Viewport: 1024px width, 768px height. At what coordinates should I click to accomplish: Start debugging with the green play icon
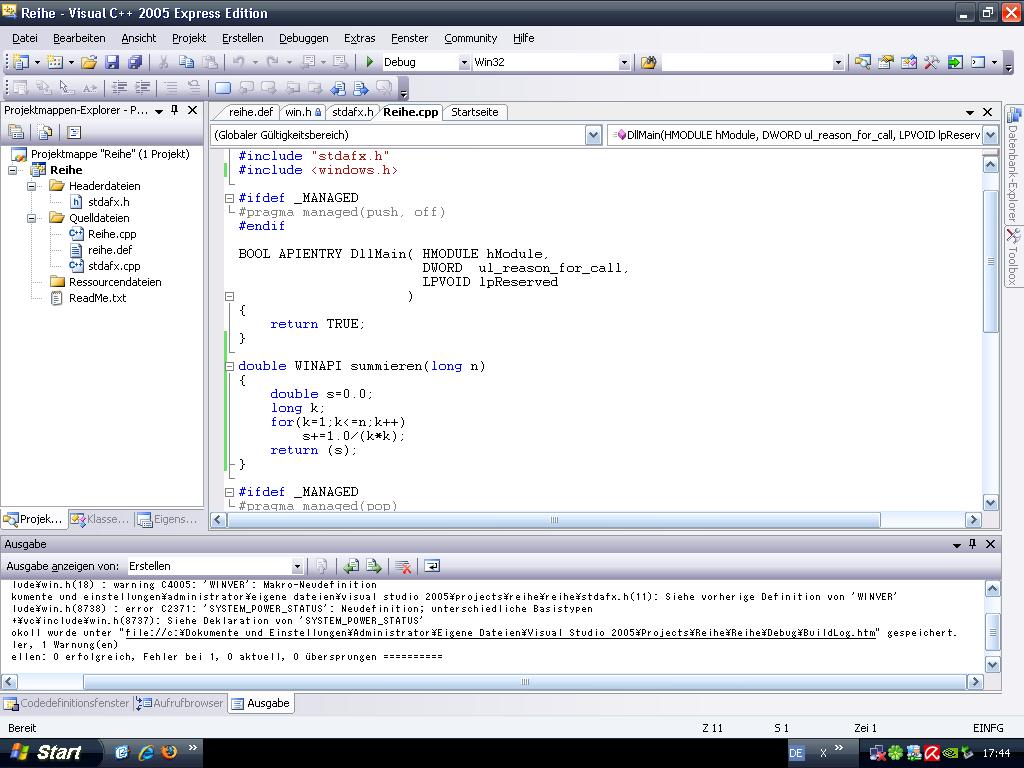(370, 62)
